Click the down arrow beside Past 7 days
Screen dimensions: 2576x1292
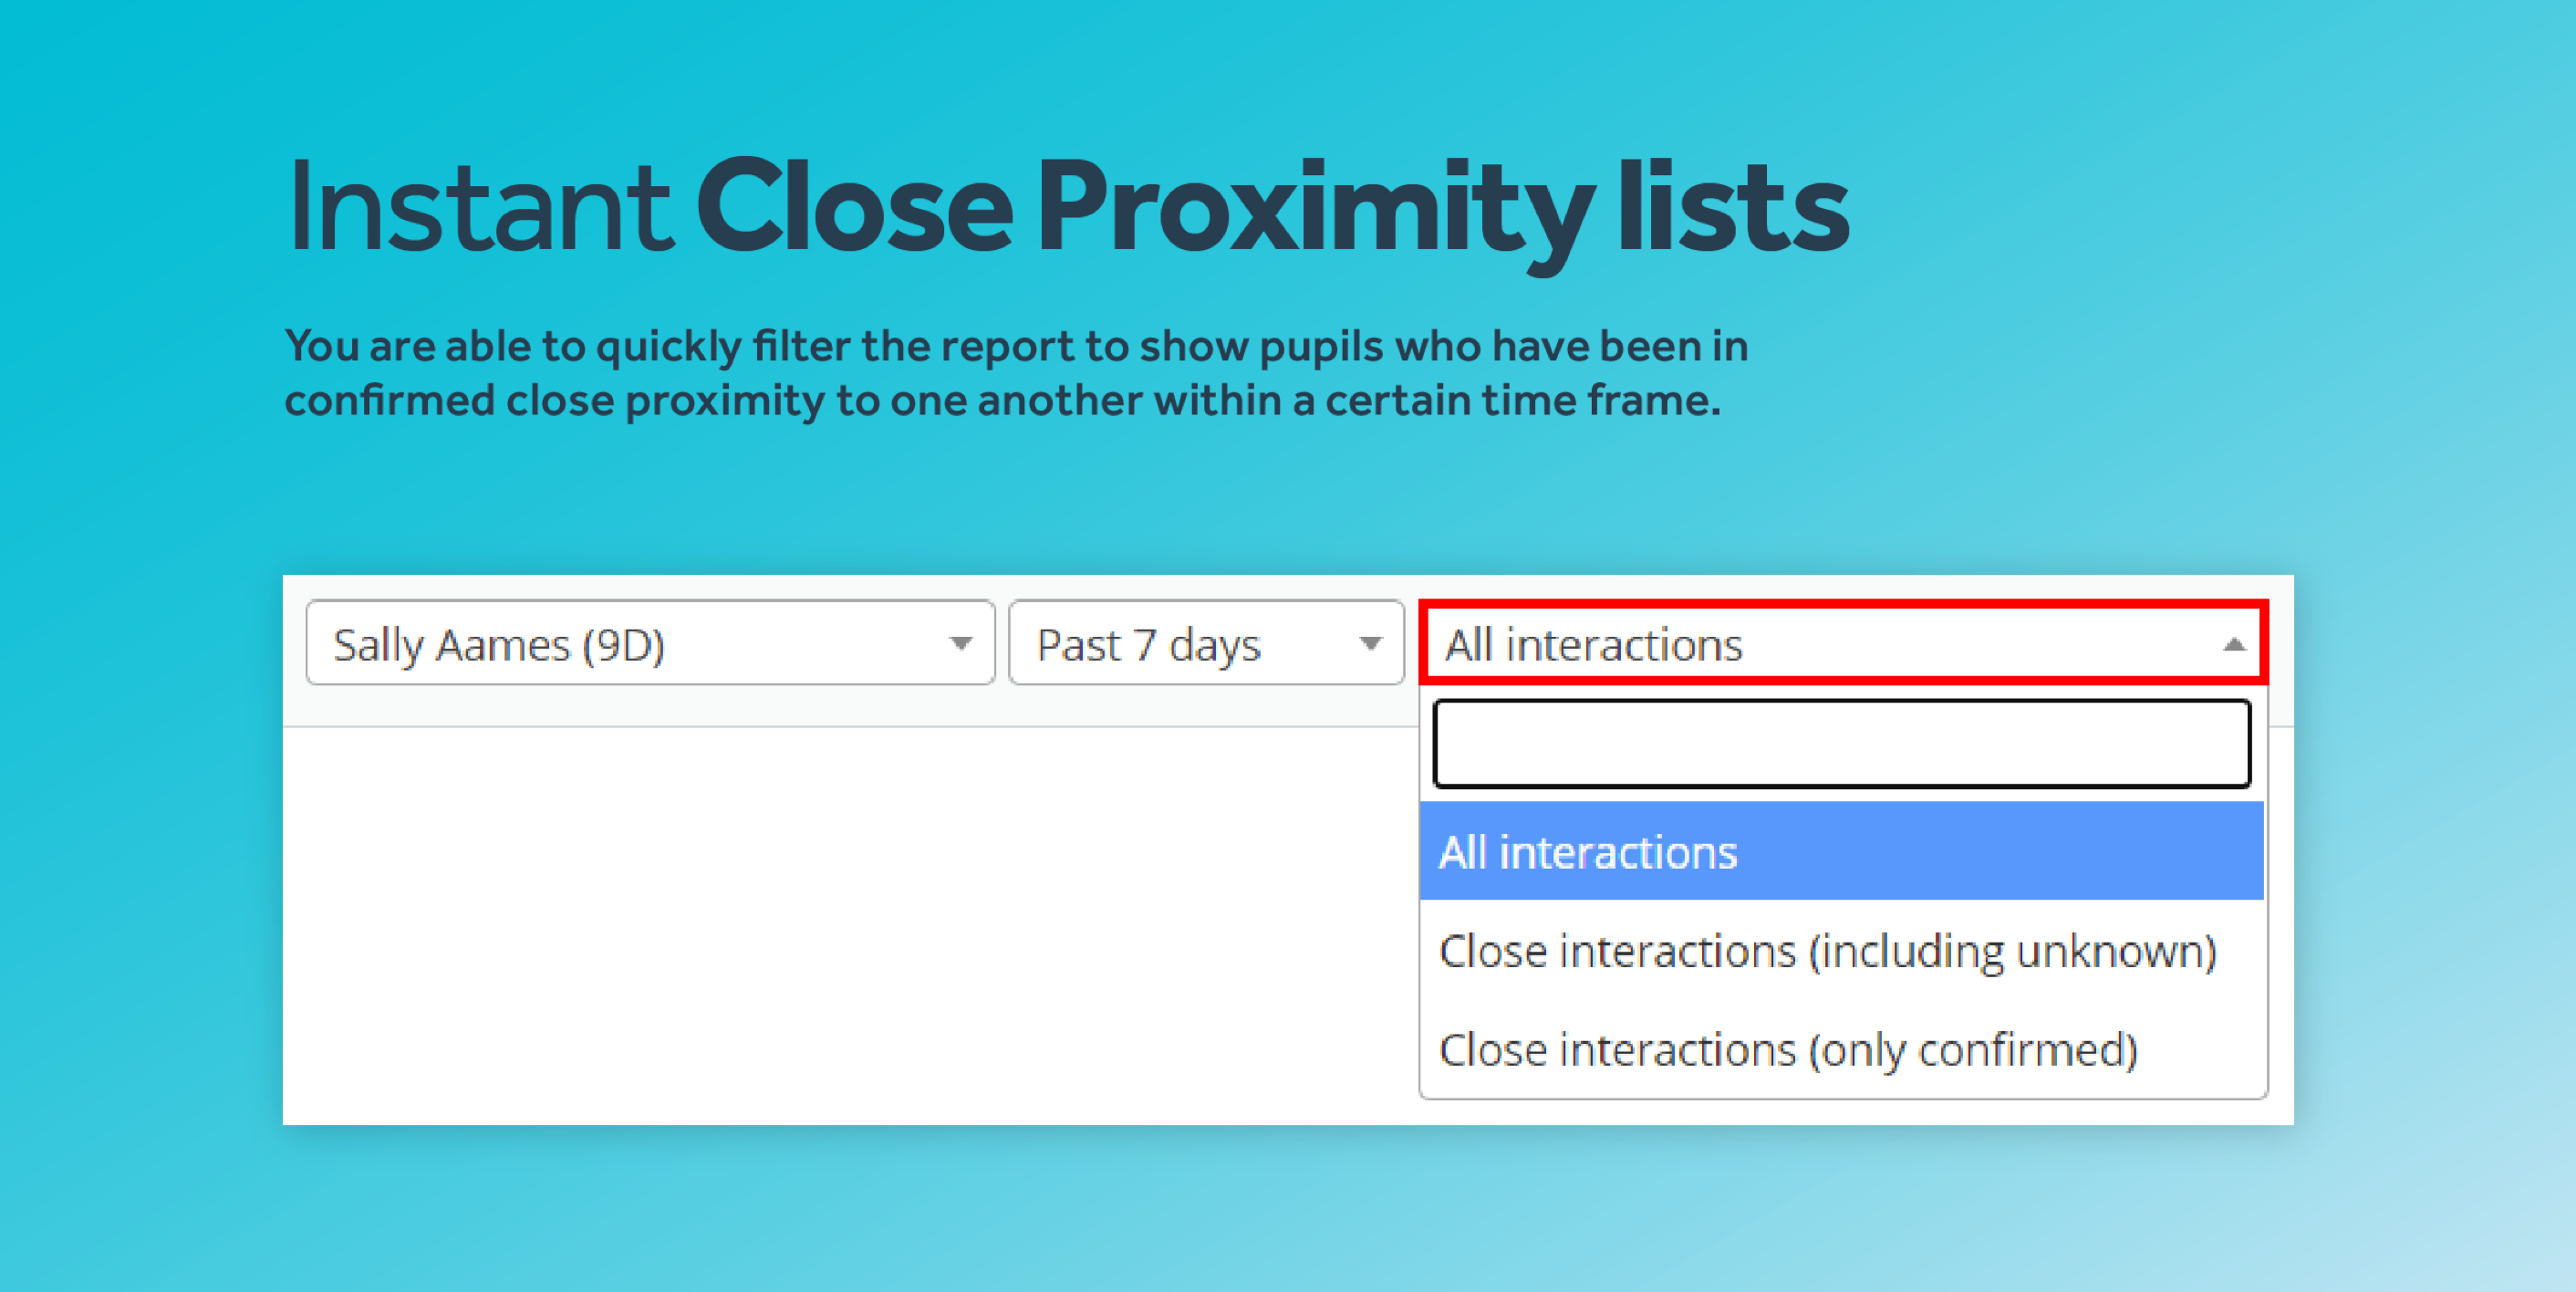(1370, 643)
